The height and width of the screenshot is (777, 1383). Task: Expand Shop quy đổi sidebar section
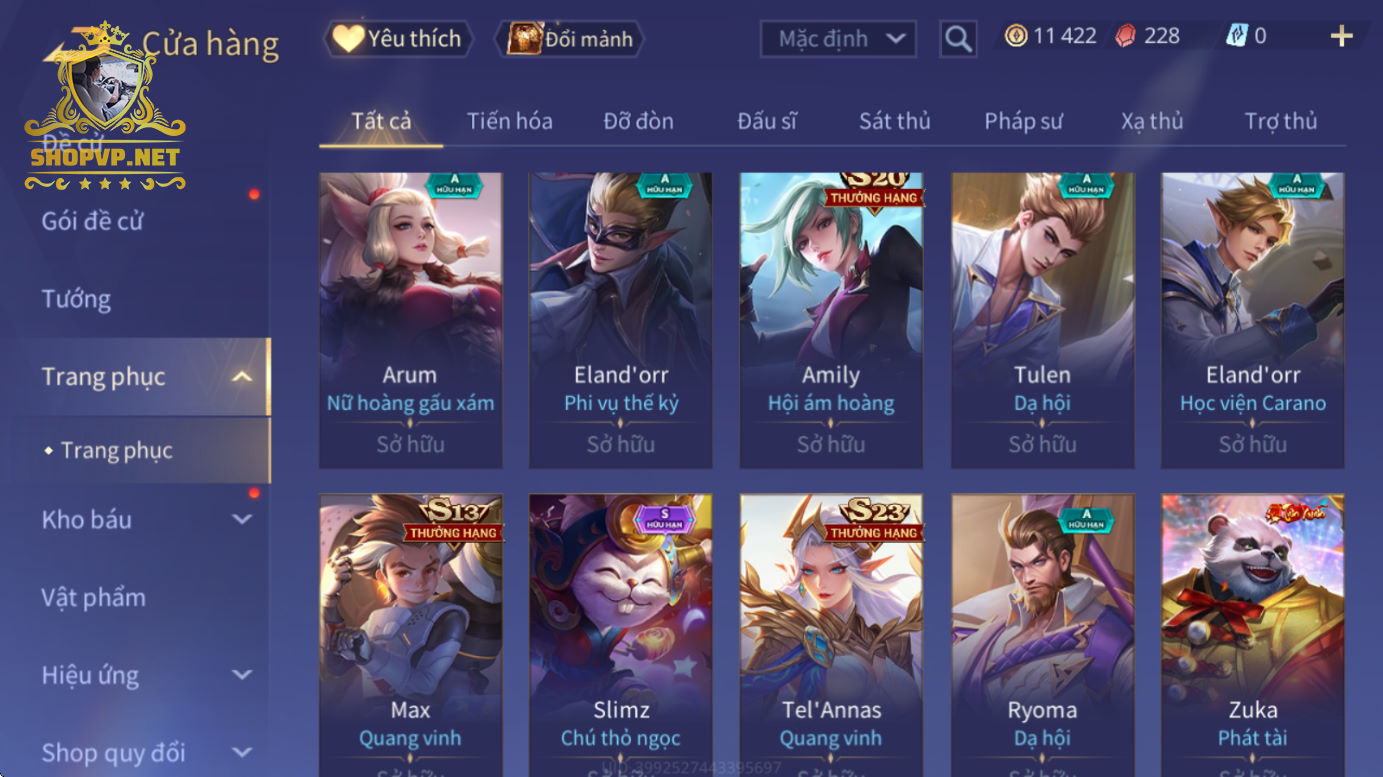pos(241,752)
